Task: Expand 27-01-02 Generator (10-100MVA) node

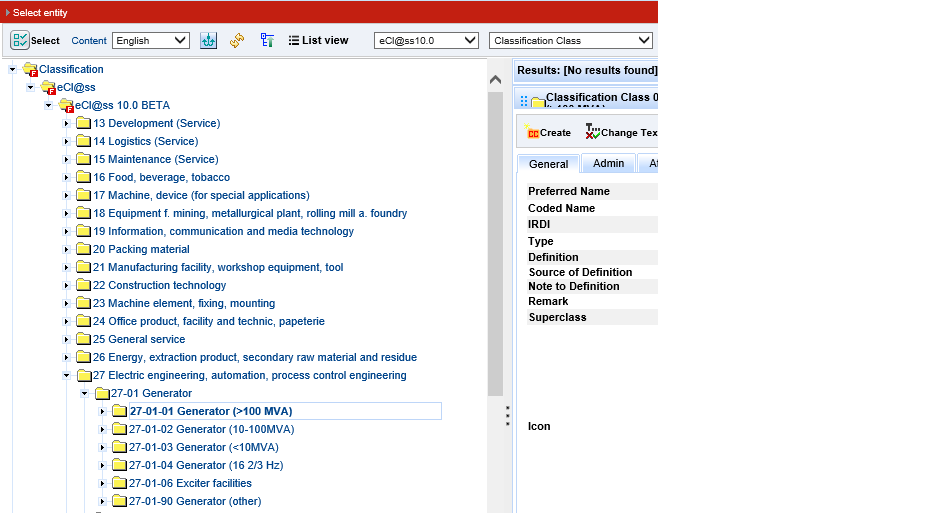Action: 102,430
